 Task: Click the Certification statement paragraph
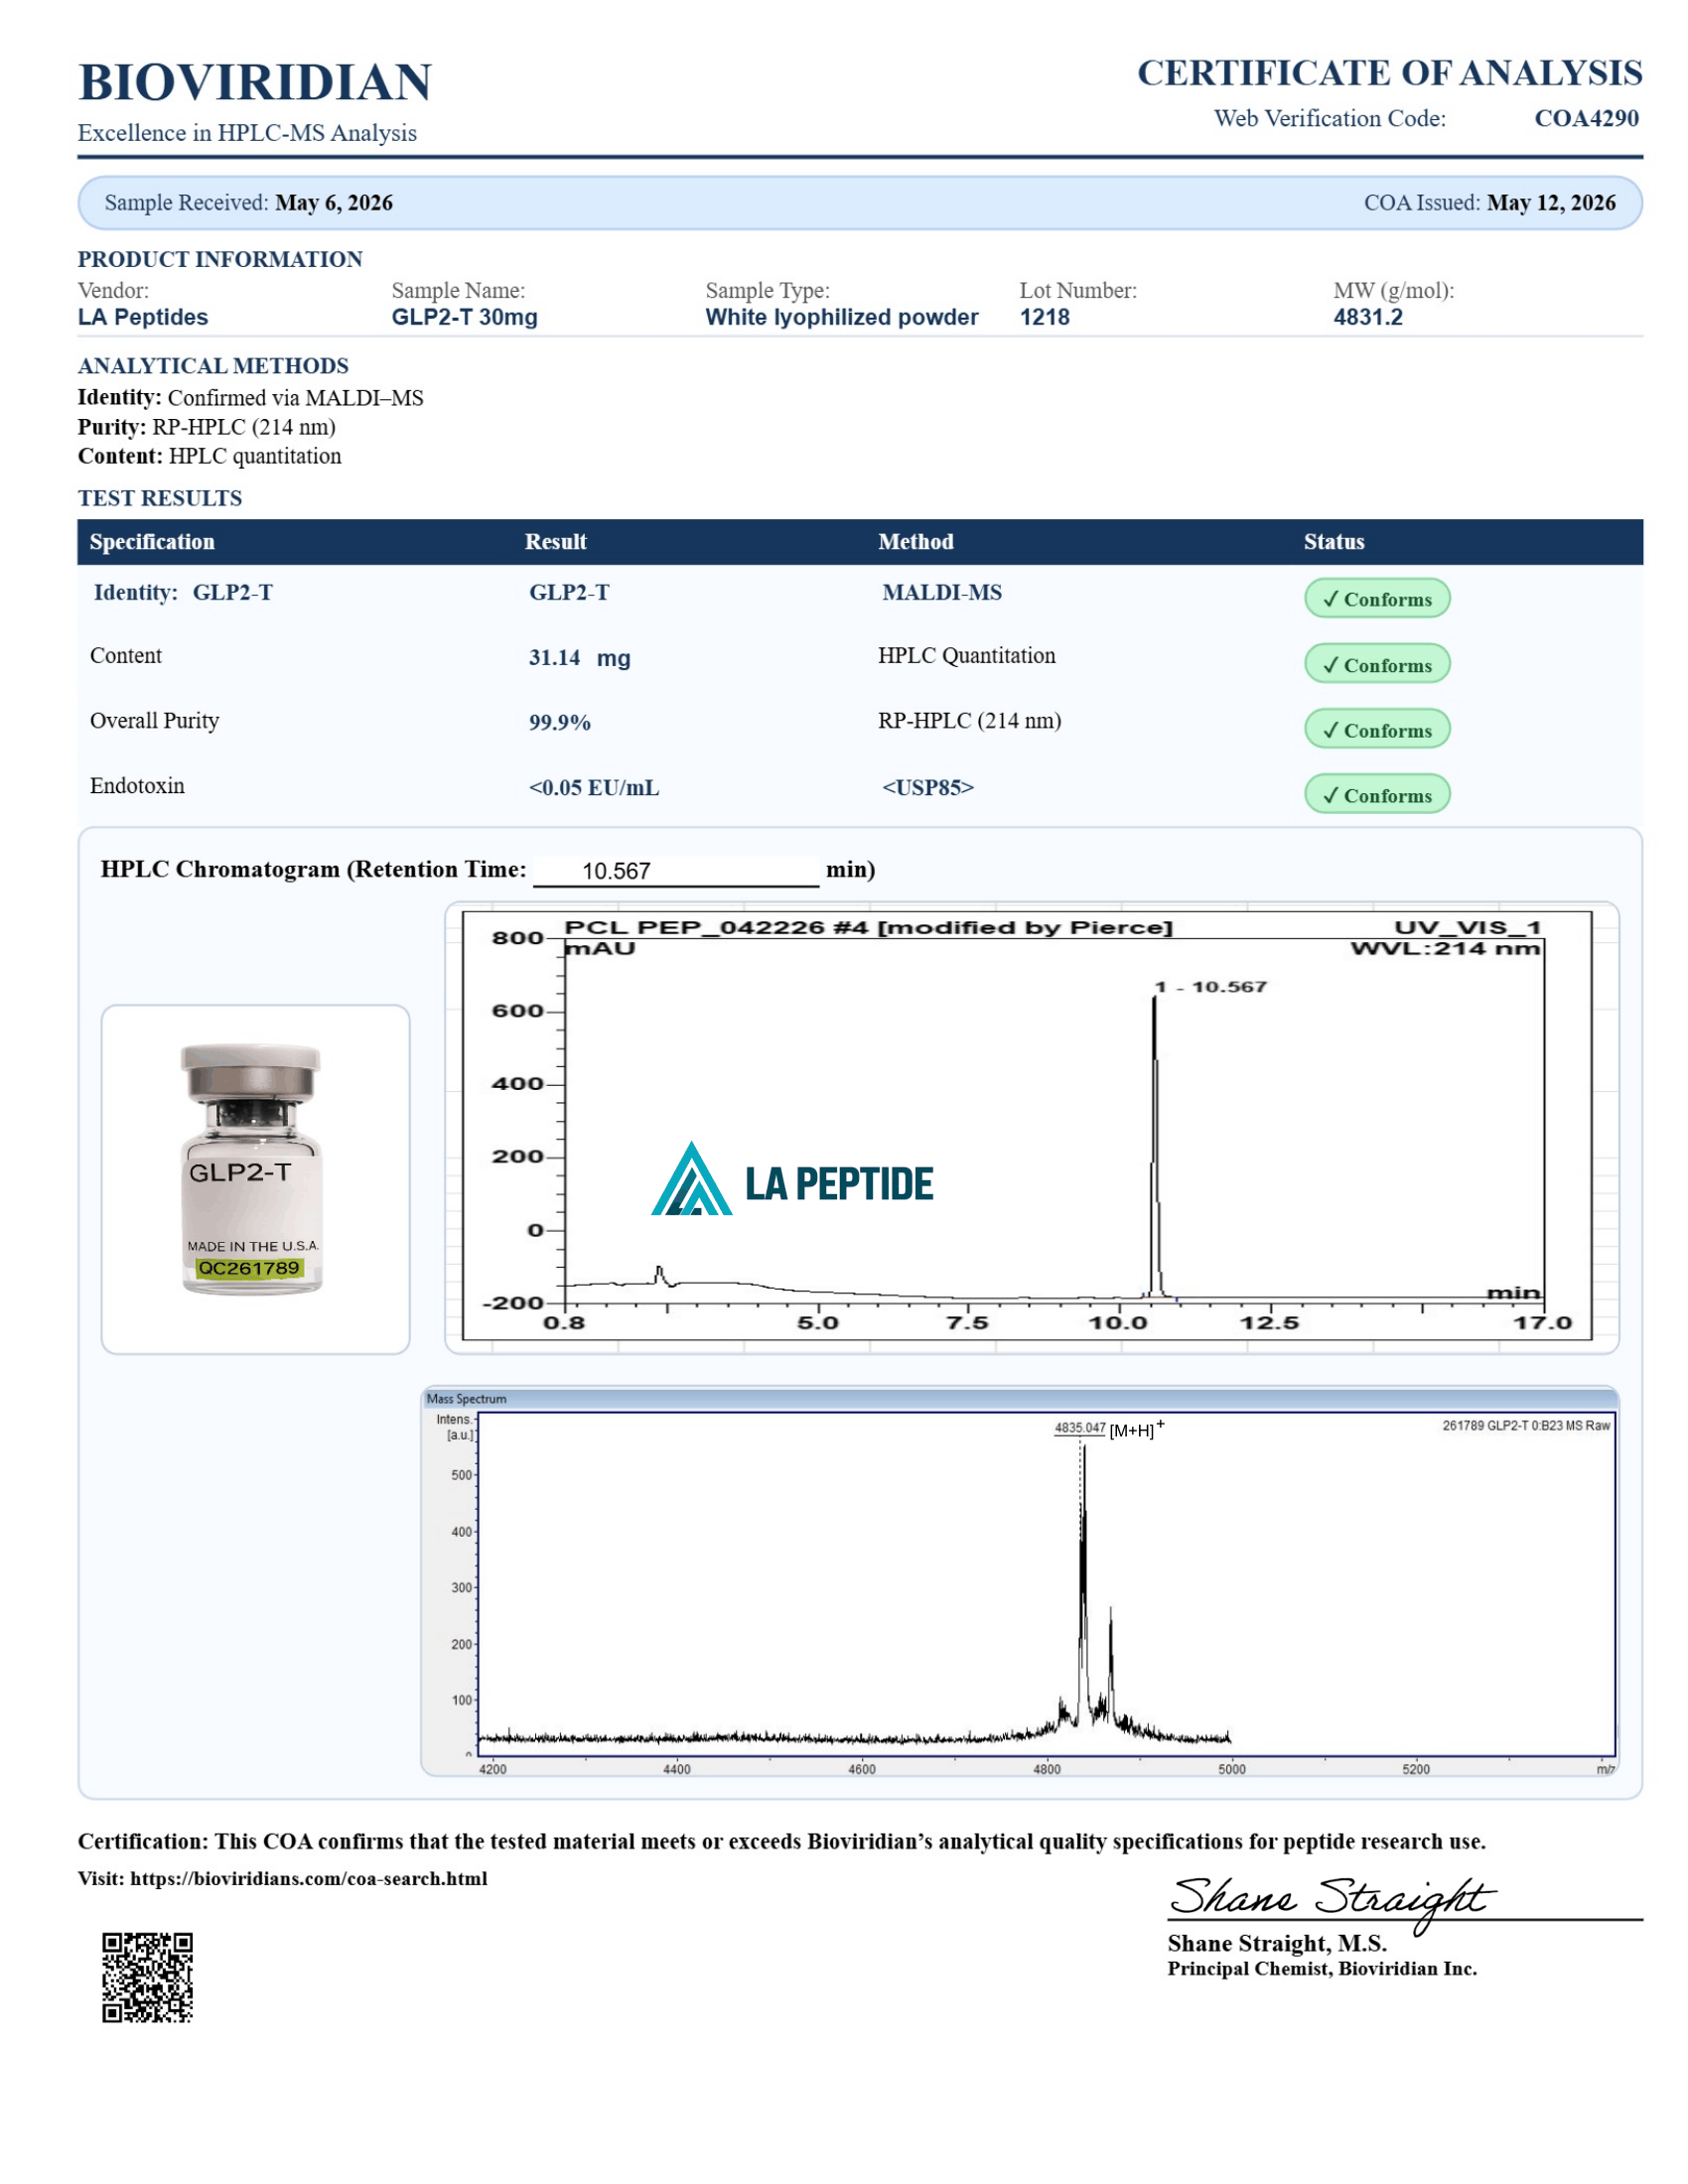781,1842
